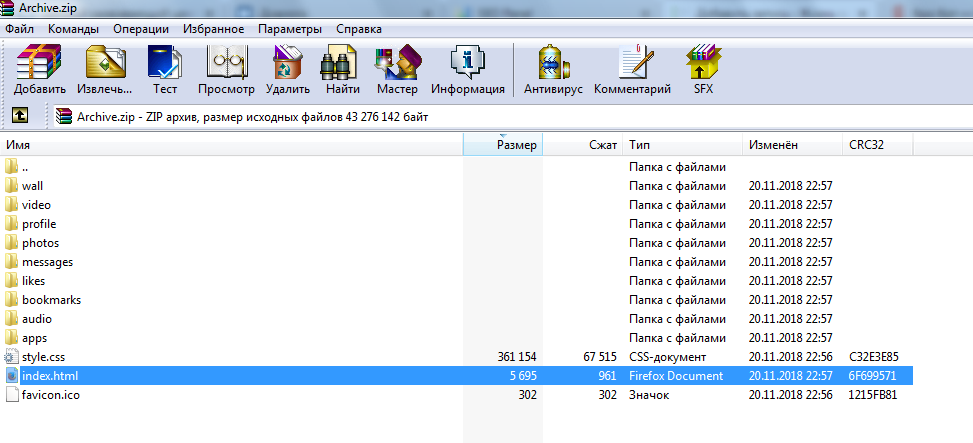Click the video folder icon
Viewport: 973px width, 443px height.
point(11,205)
